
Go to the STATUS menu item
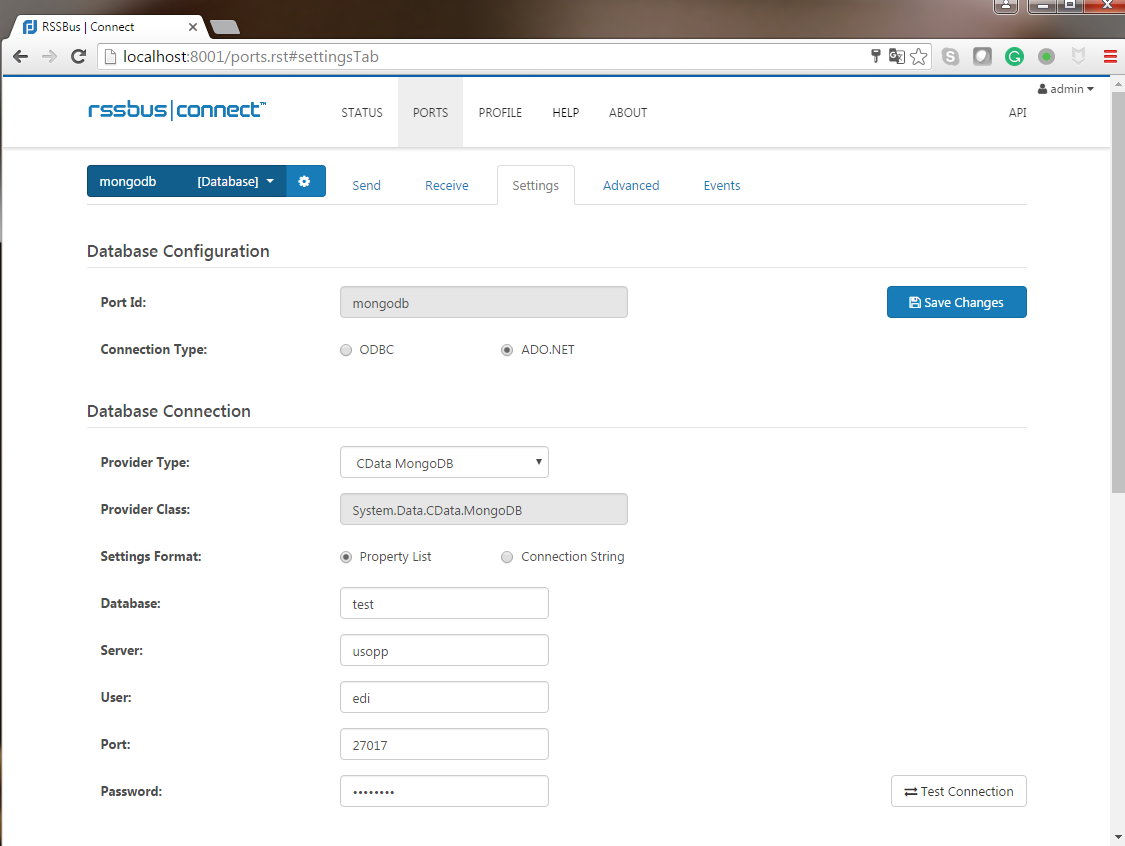[x=362, y=113]
